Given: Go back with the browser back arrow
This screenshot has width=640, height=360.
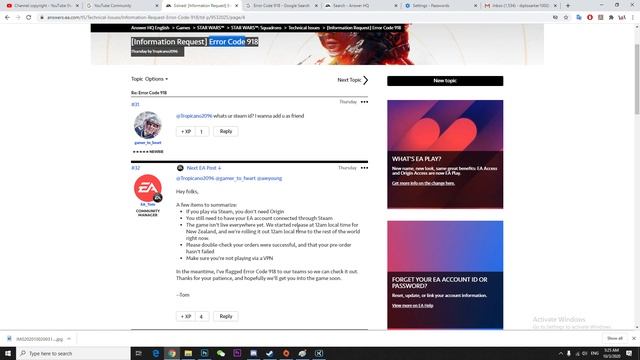Looking at the screenshot, I should click(7, 18).
